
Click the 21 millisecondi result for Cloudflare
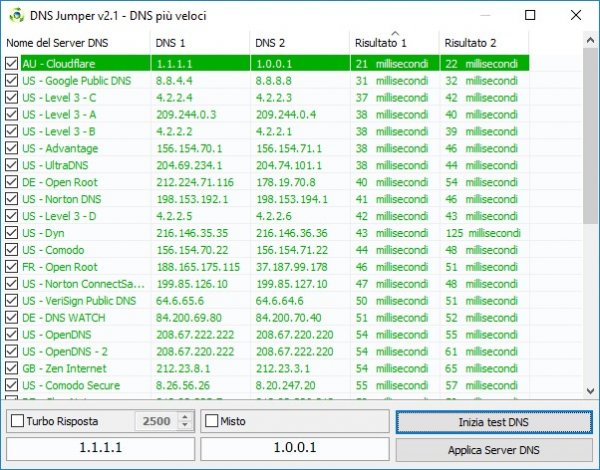tap(392, 64)
